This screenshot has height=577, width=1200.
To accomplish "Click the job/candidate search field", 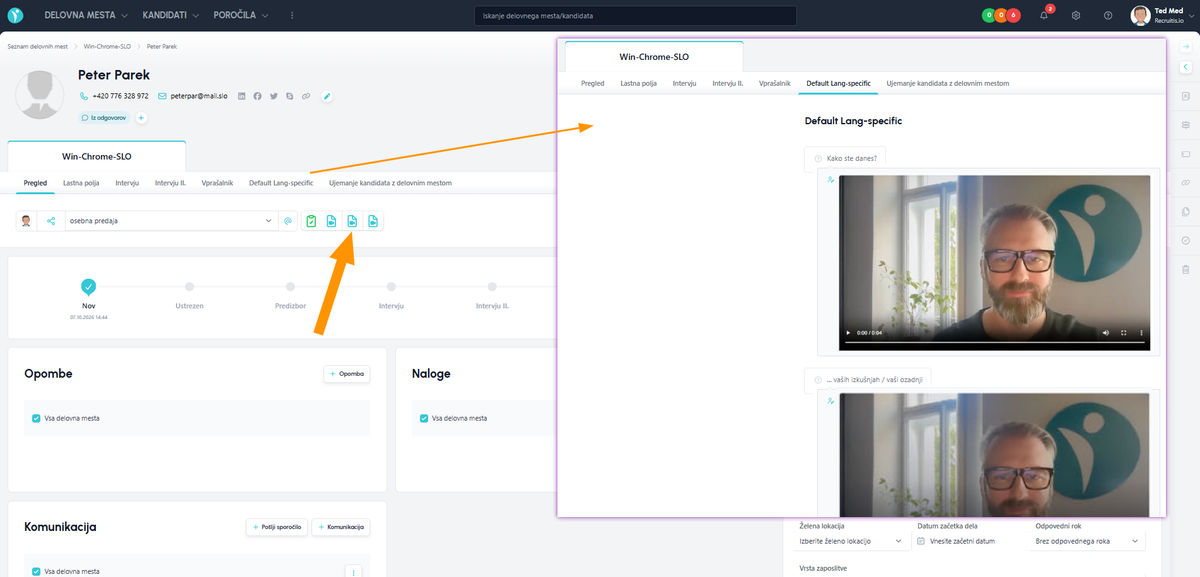I will coord(635,16).
